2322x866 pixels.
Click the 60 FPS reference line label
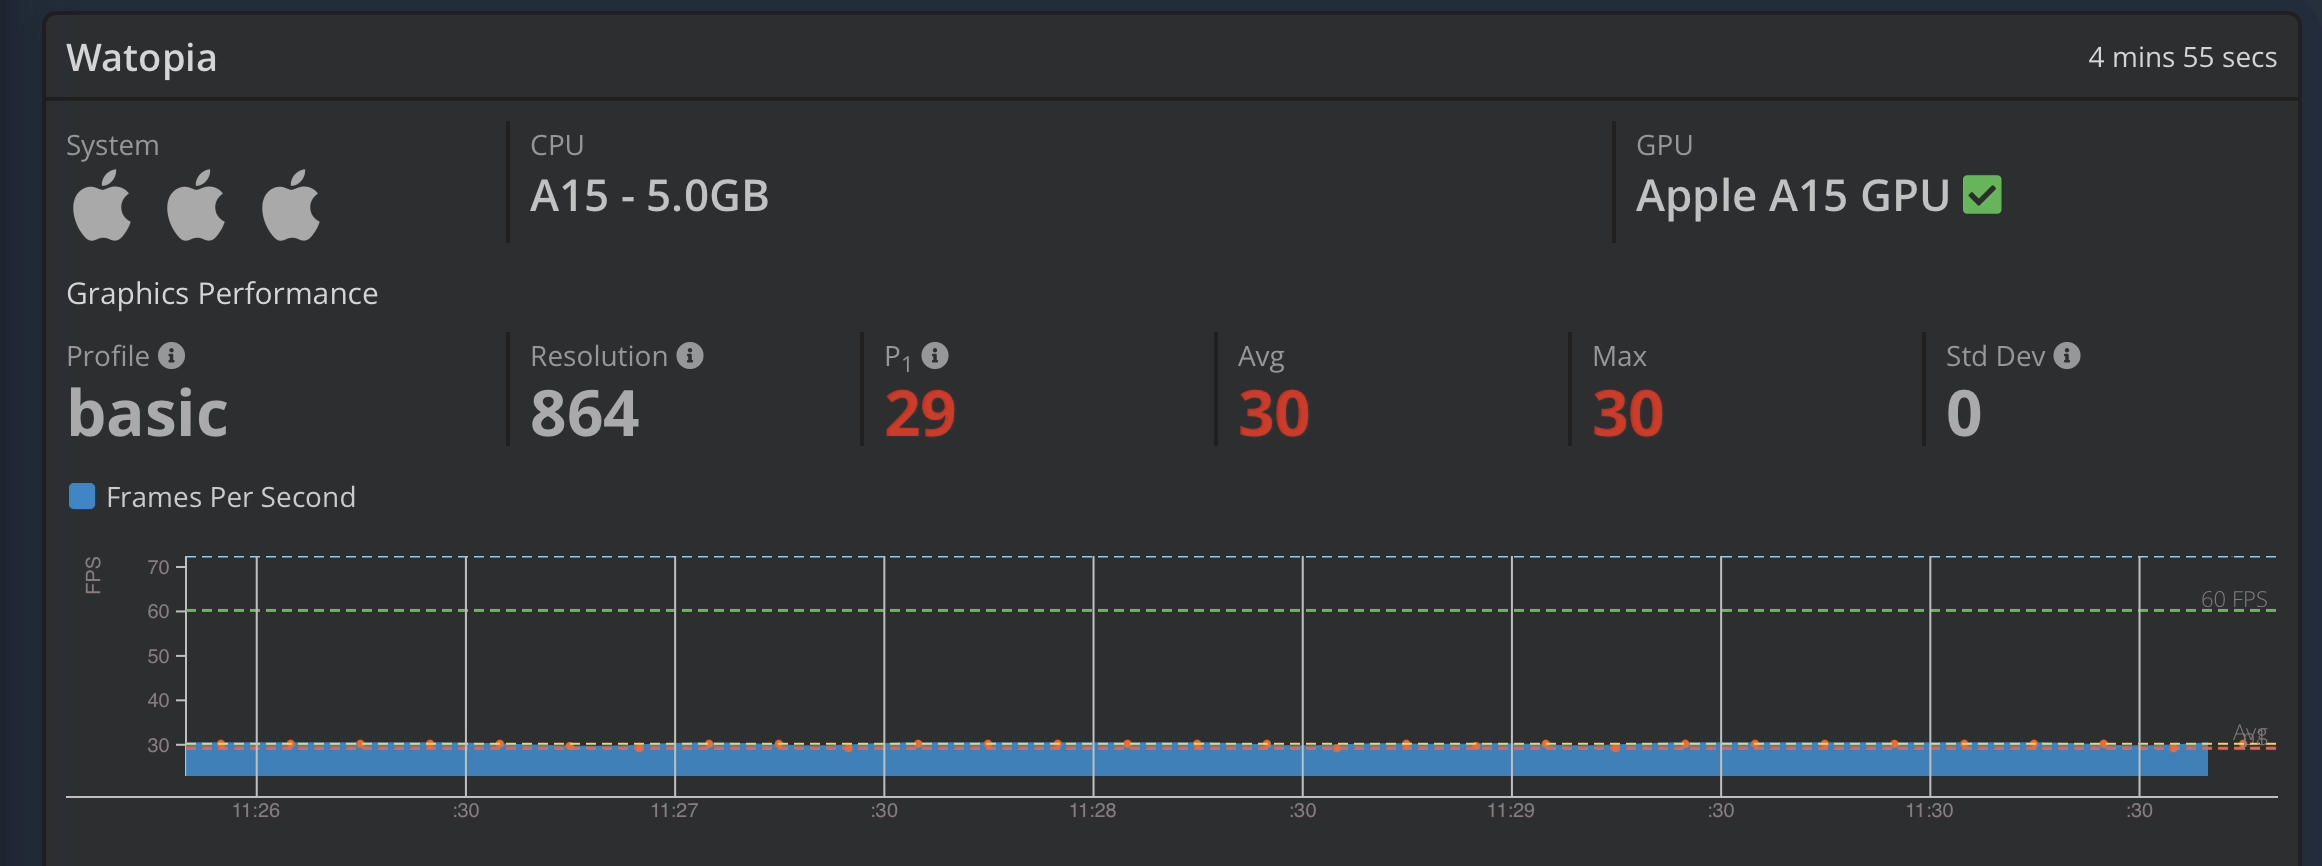tap(2233, 599)
